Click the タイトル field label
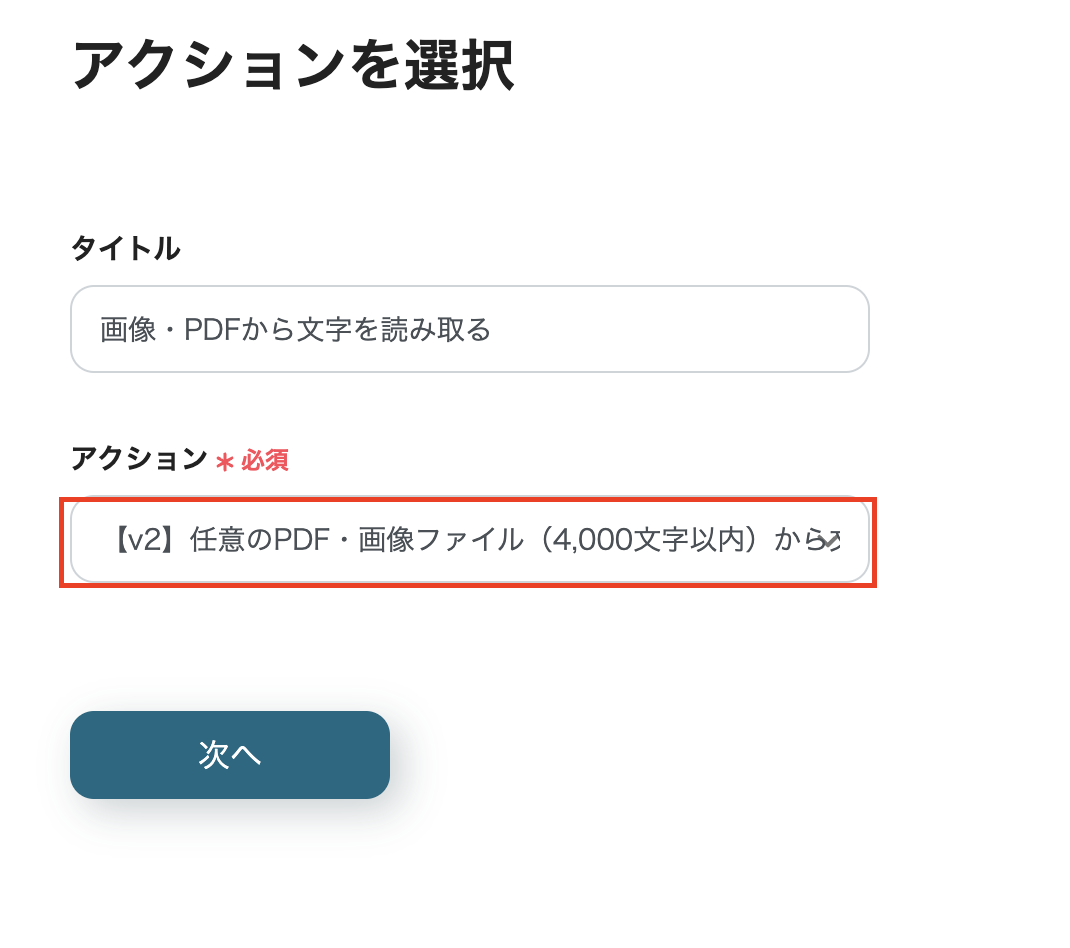Viewport: 1070px width, 948px height. 125,249
